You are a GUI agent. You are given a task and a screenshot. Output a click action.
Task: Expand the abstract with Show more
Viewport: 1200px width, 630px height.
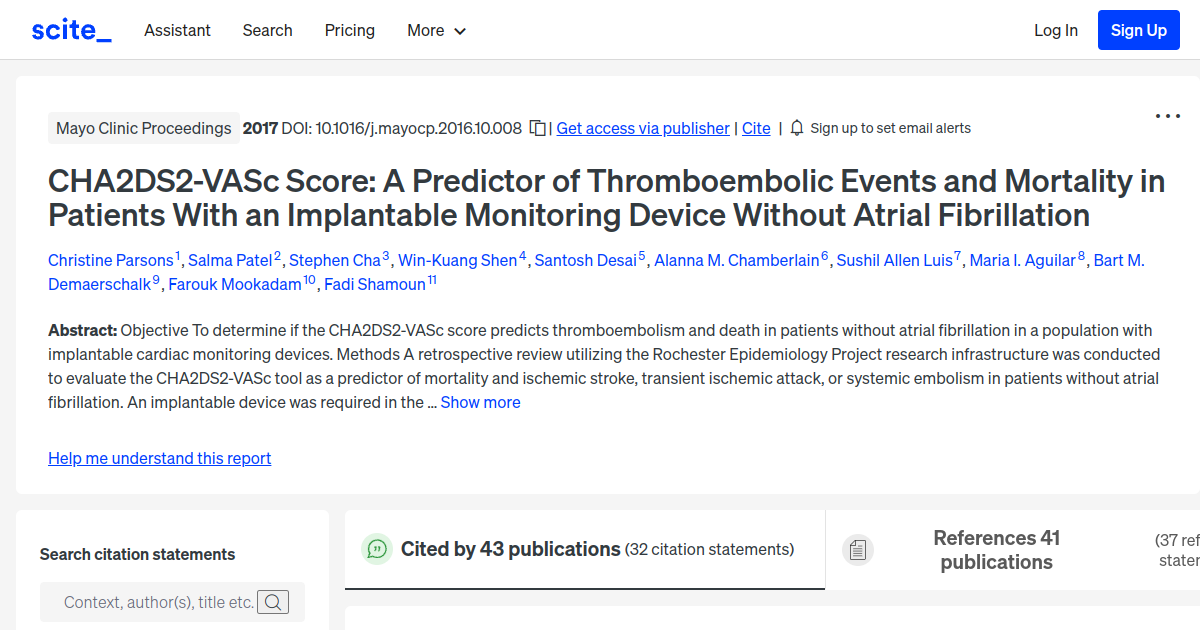click(480, 402)
